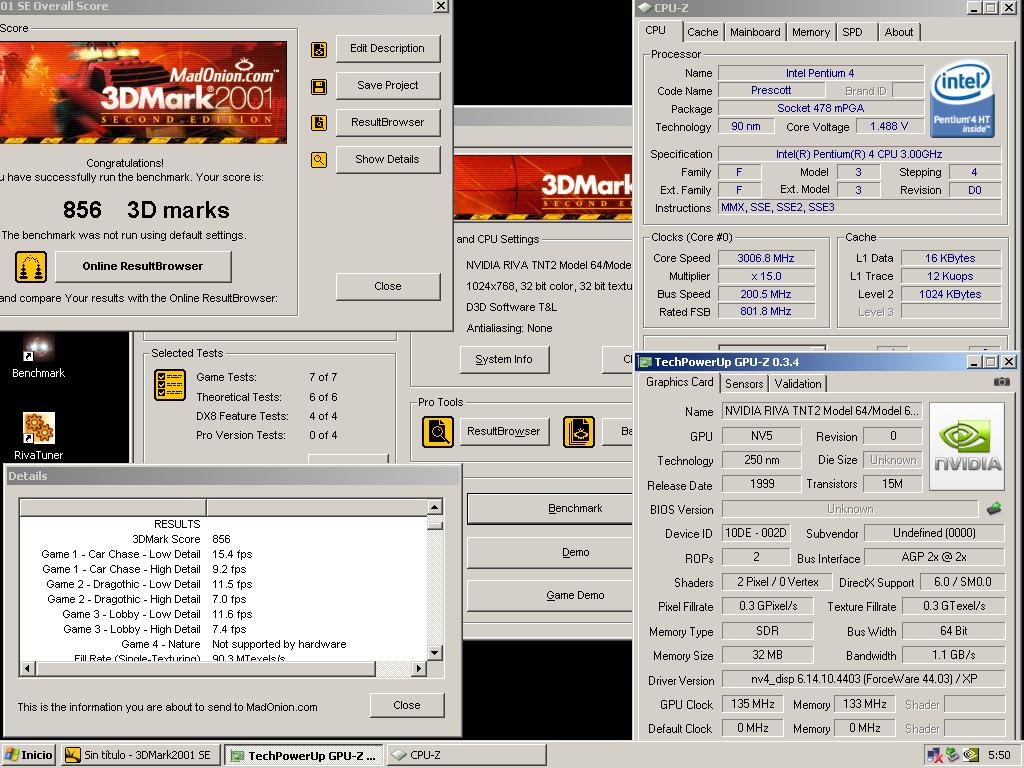Click the NVIDIA logo in GPU-Z

(x=967, y=446)
